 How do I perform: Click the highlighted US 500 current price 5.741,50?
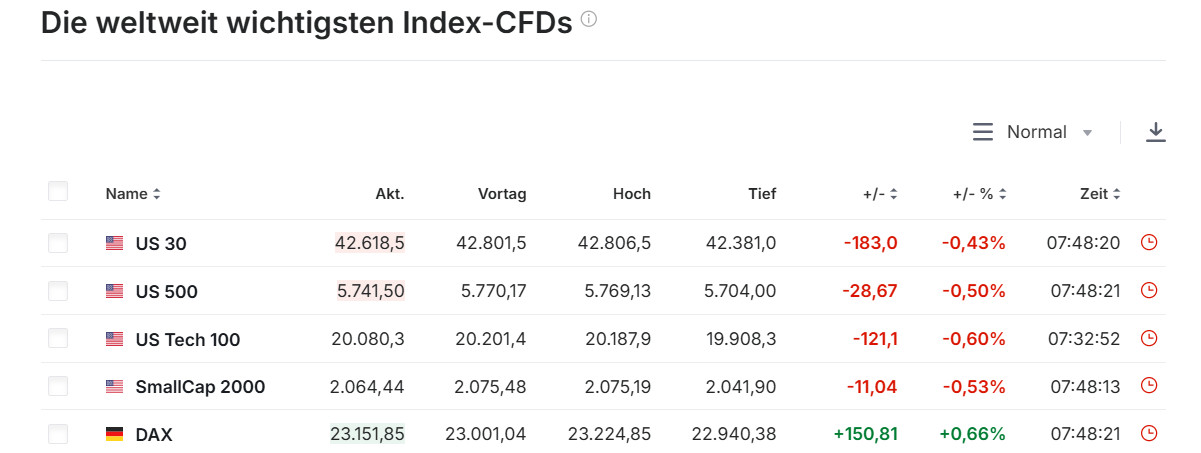coord(371,291)
